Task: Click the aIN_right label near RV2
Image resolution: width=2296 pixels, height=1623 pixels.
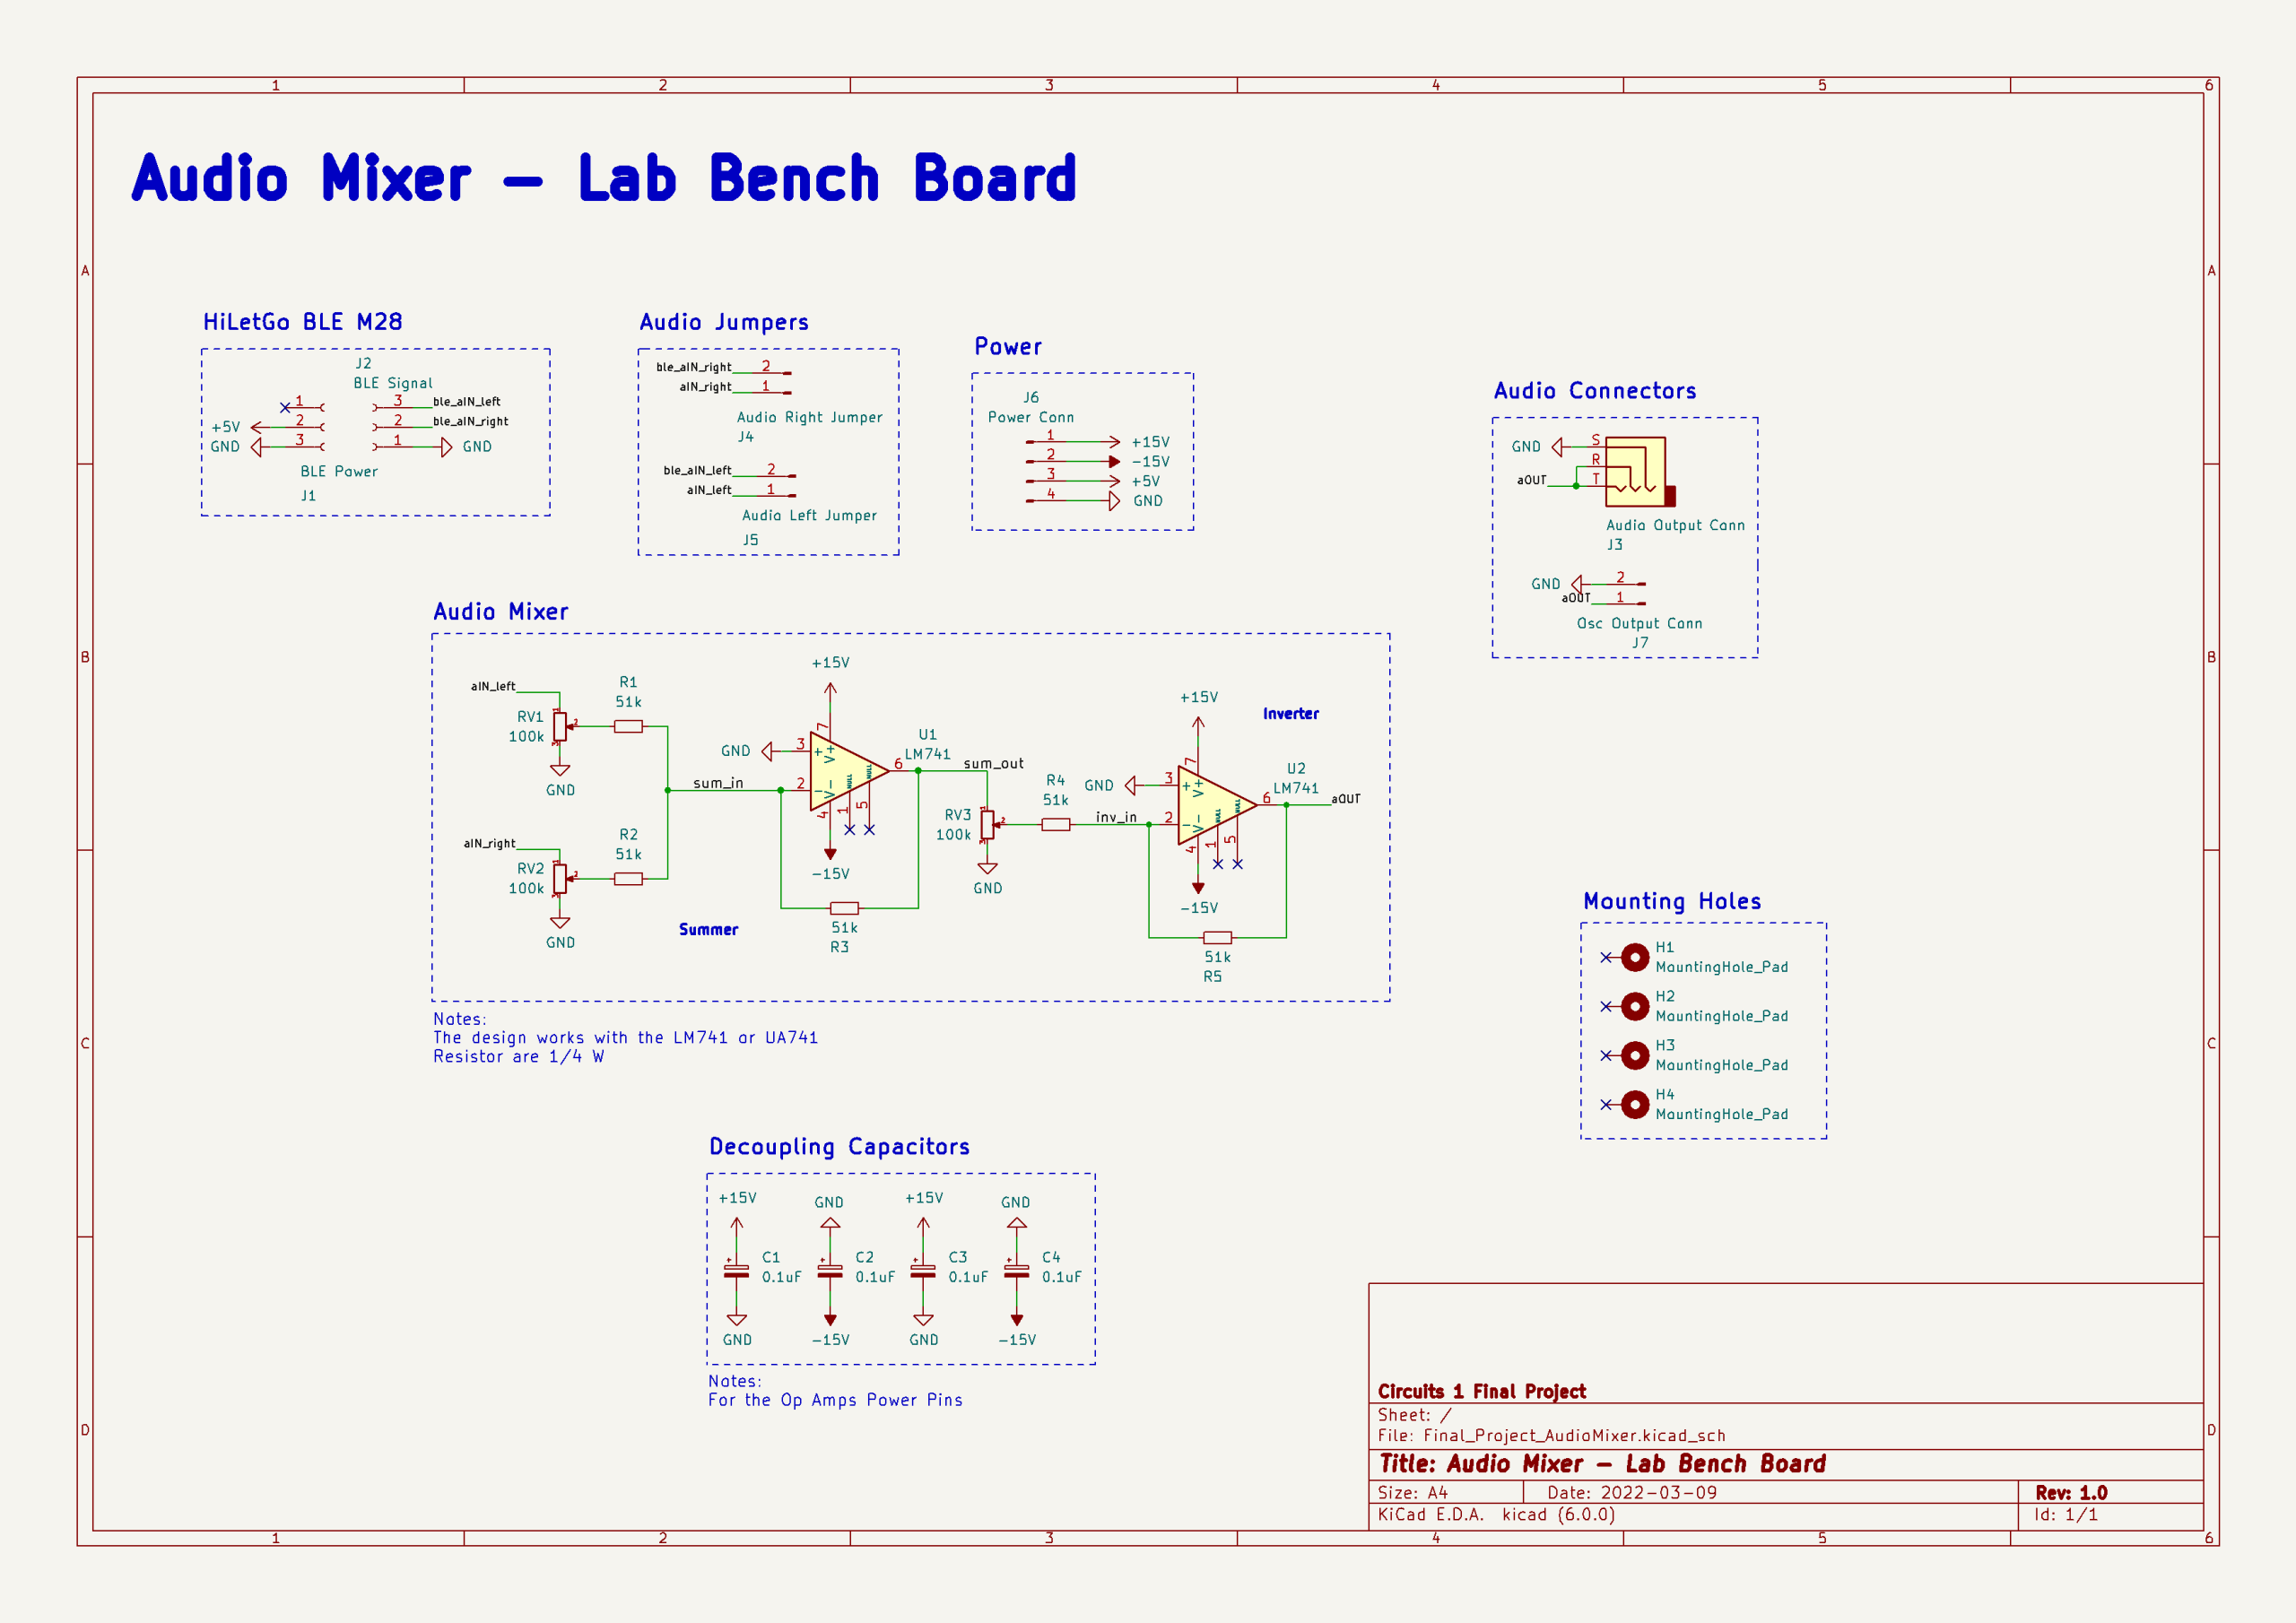Action: (x=489, y=844)
